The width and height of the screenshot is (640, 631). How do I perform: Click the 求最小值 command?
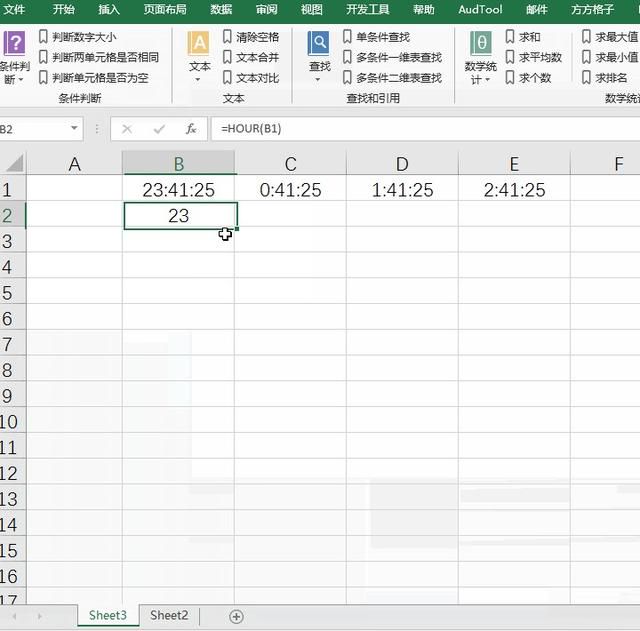click(x=610, y=57)
